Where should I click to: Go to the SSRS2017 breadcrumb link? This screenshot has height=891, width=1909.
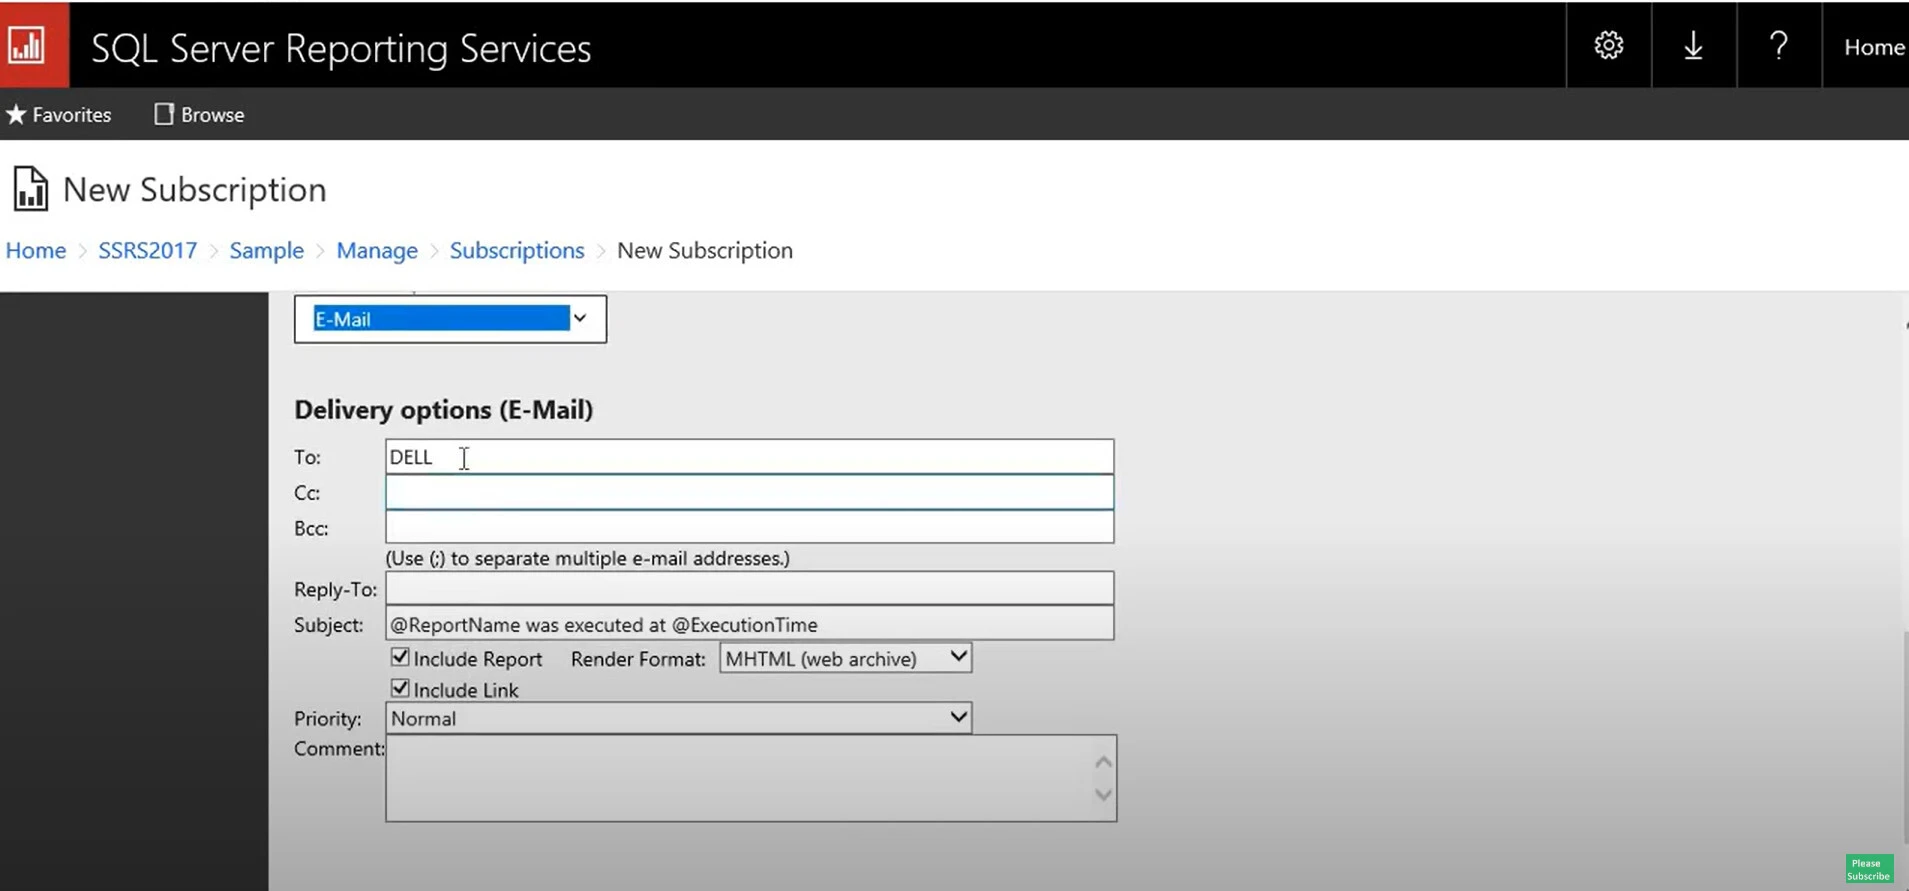click(x=147, y=250)
